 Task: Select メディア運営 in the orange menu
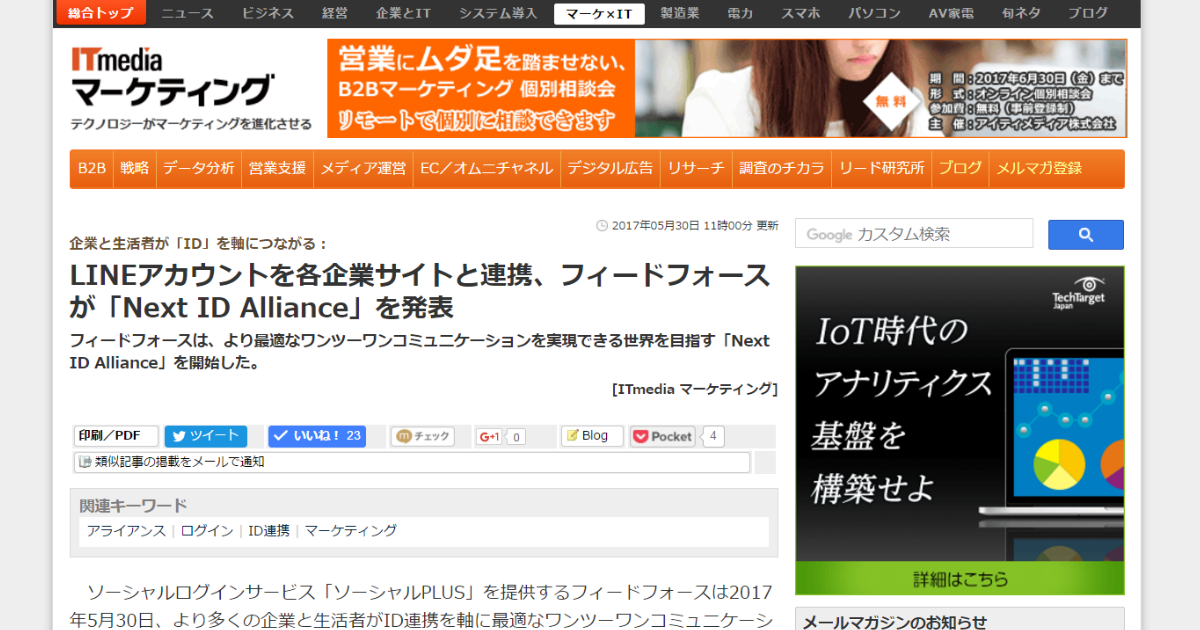(363, 168)
